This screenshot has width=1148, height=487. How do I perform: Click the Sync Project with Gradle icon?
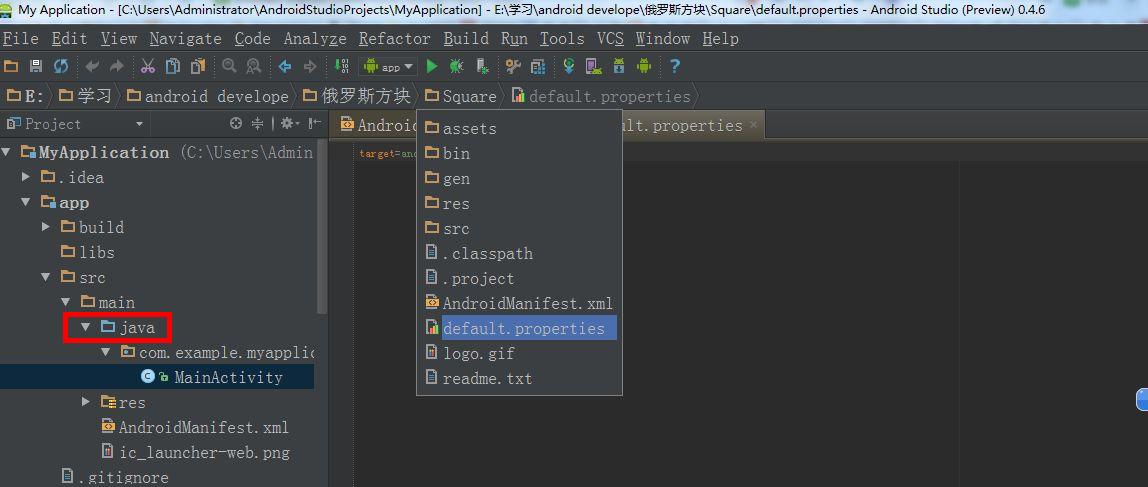tap(569, 67)
